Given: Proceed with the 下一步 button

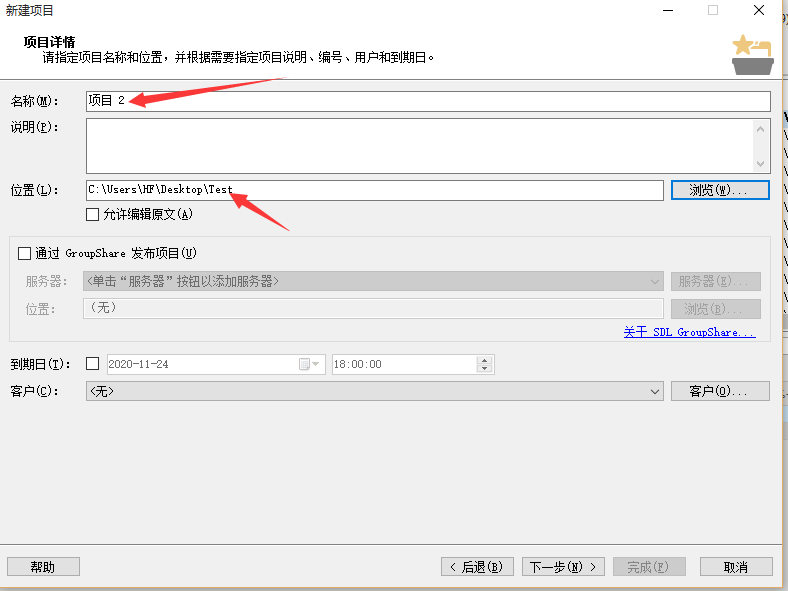Looking at the screenshot, I should pyautogui.click(x=563, y=567).
